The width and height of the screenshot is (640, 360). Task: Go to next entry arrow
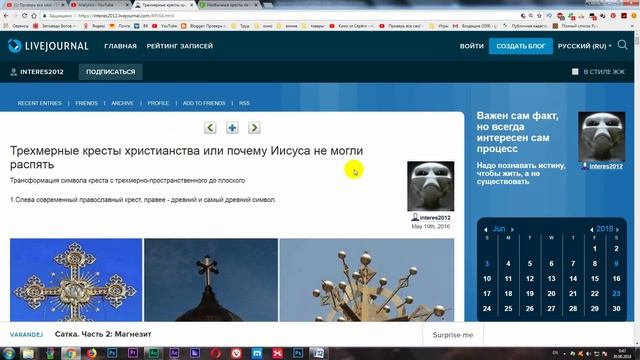click(254, 128)
